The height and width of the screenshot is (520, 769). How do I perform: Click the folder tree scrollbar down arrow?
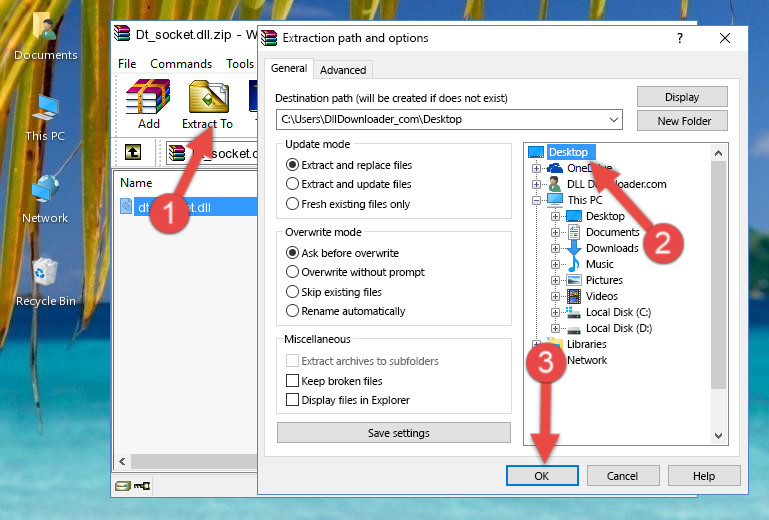(718, 436)
